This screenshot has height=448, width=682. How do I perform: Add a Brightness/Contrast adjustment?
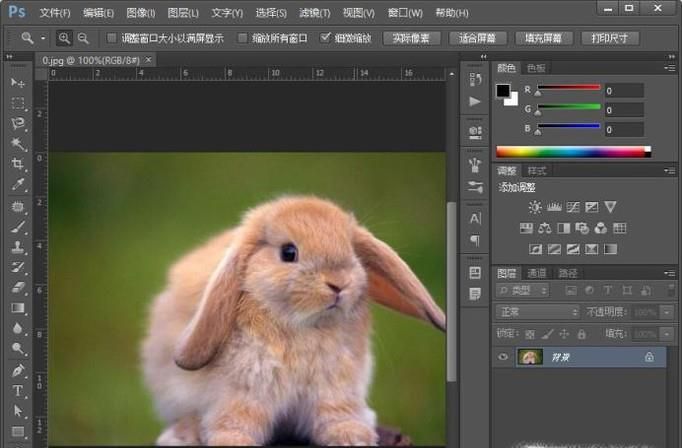(x=535, y=207)
